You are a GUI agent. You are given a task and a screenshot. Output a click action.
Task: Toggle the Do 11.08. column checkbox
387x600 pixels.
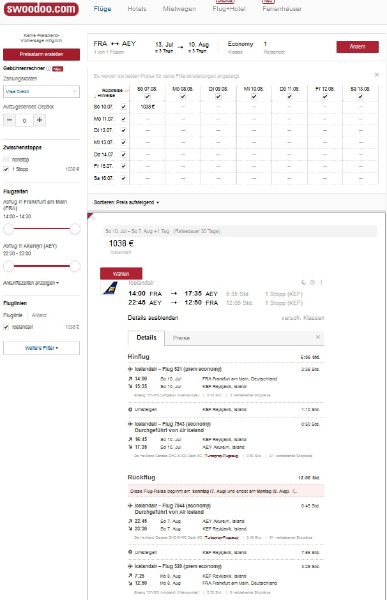pyautogui.click(x=289, y=96)
